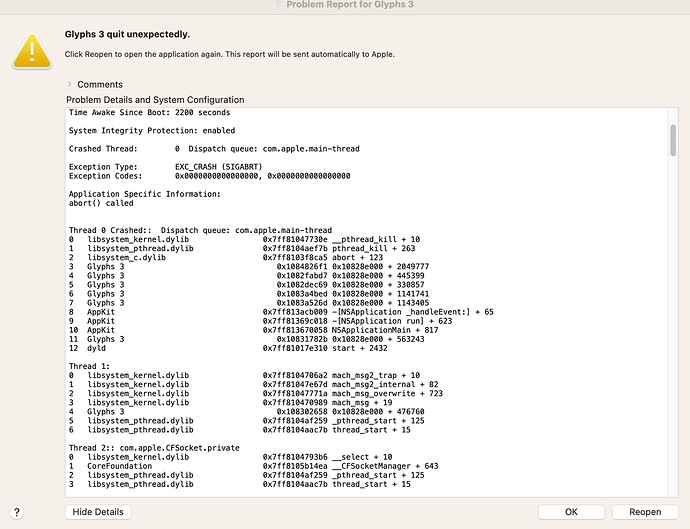Viewport: 690px width, 529px height.
Task: Click 'Time Awake Since Boot: 2200 seconds' line
Action: pos(150,112)
